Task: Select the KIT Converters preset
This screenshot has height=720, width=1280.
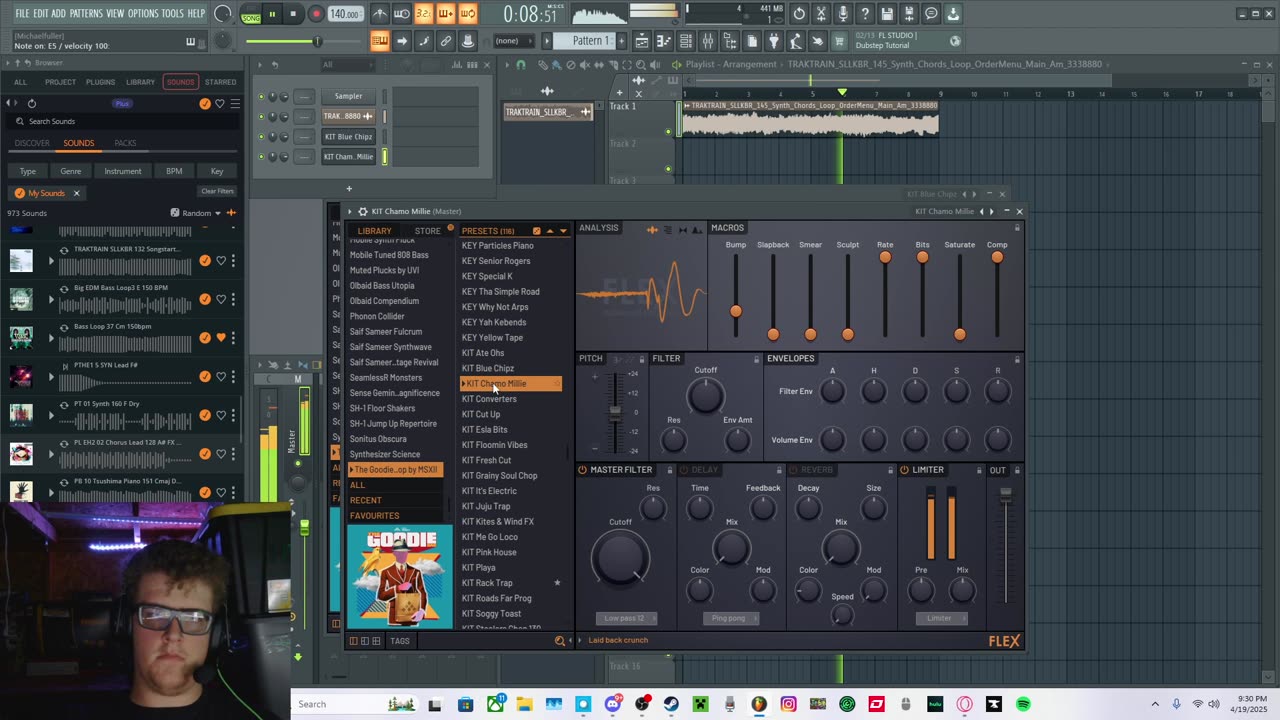Action: tap(489, 399)
